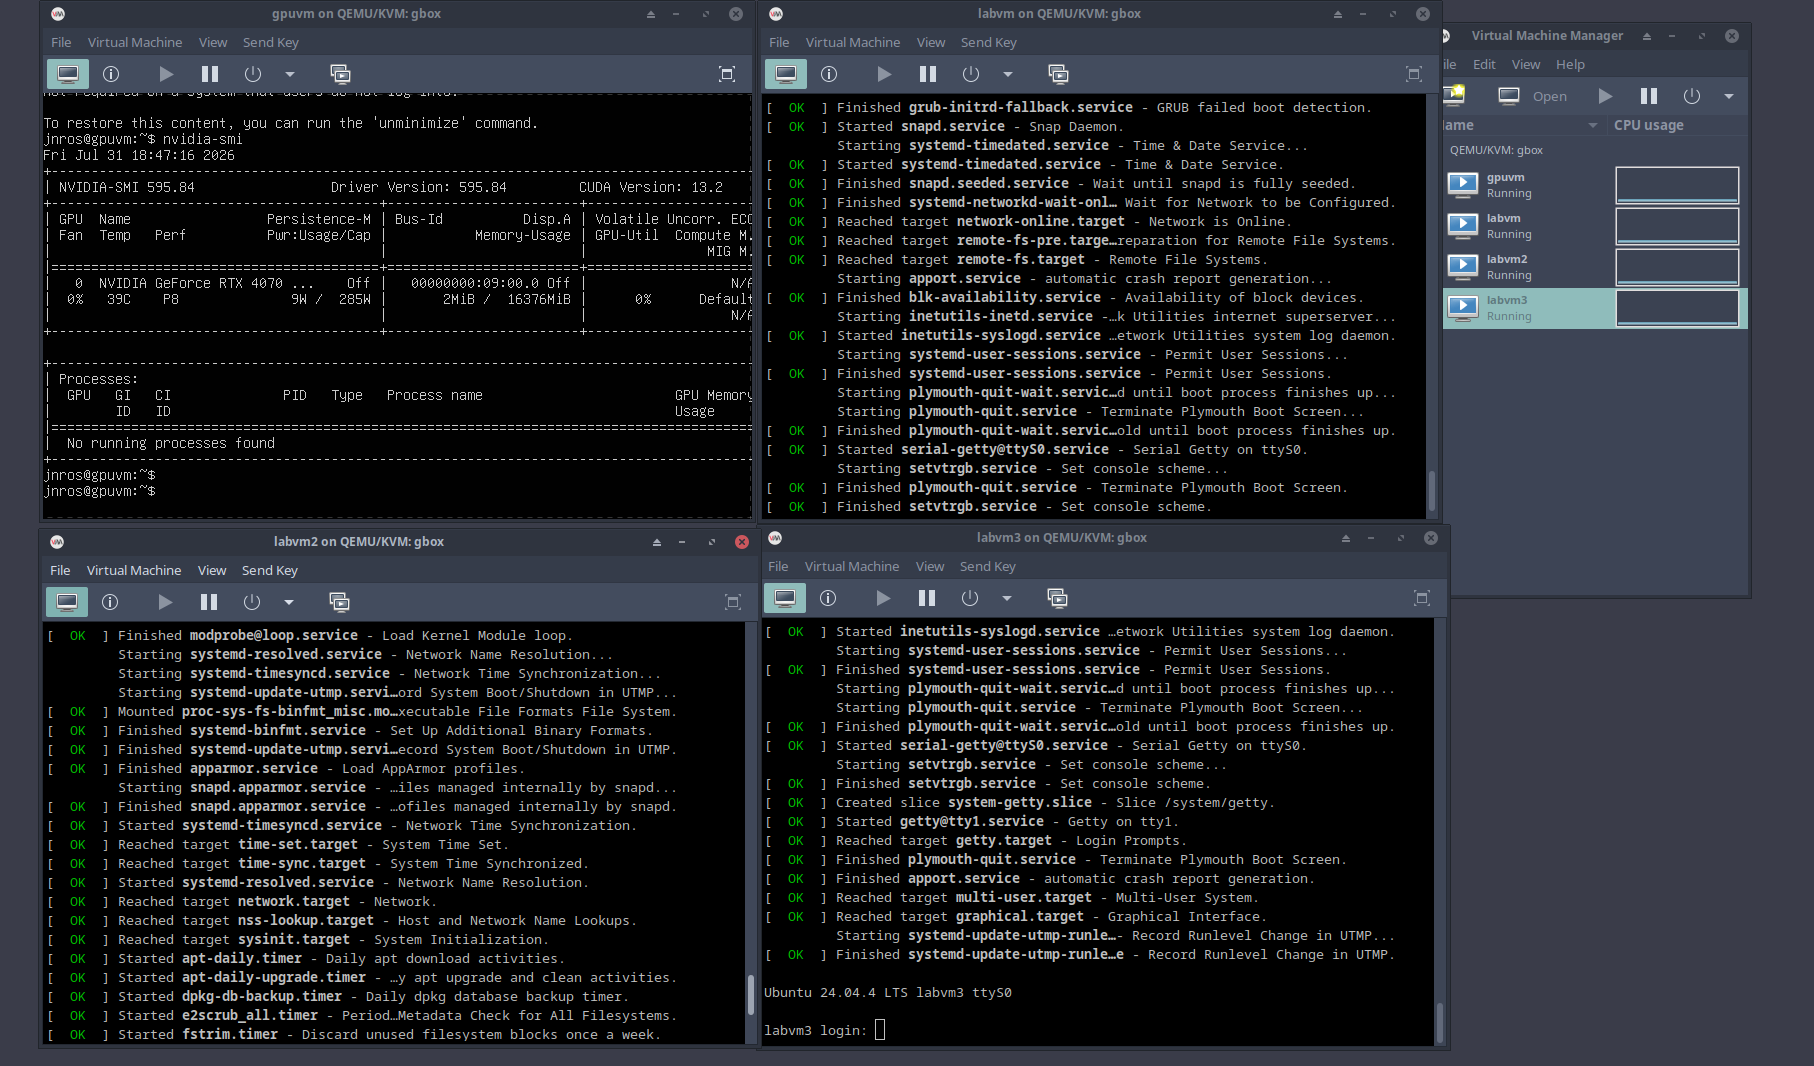
Task: Open shutdown options dropdown in labvm3 window
Action: click(x=1007, y=598)
